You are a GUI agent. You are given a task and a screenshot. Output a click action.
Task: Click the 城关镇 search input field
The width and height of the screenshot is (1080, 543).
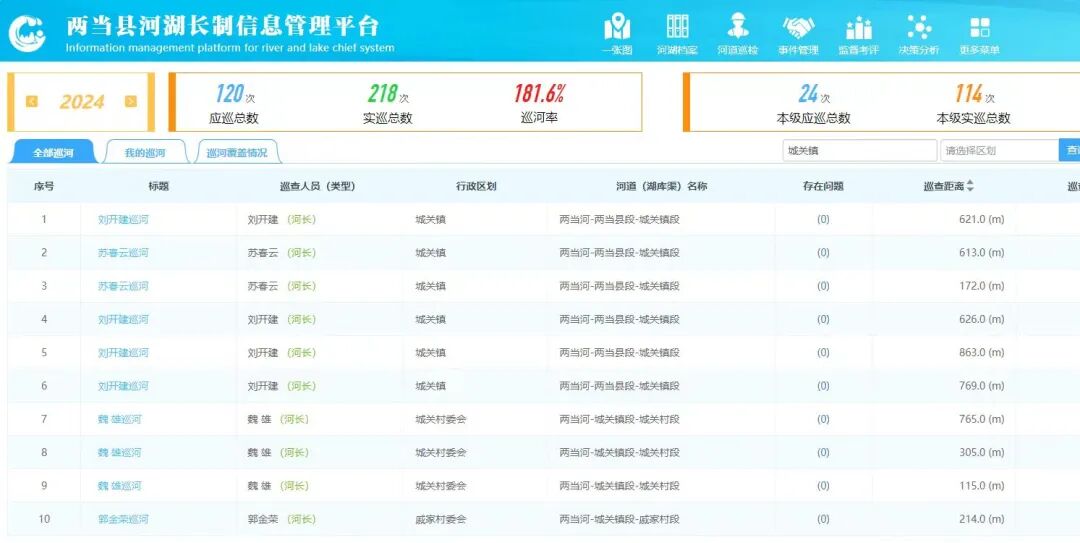click(x=860, y=150)
